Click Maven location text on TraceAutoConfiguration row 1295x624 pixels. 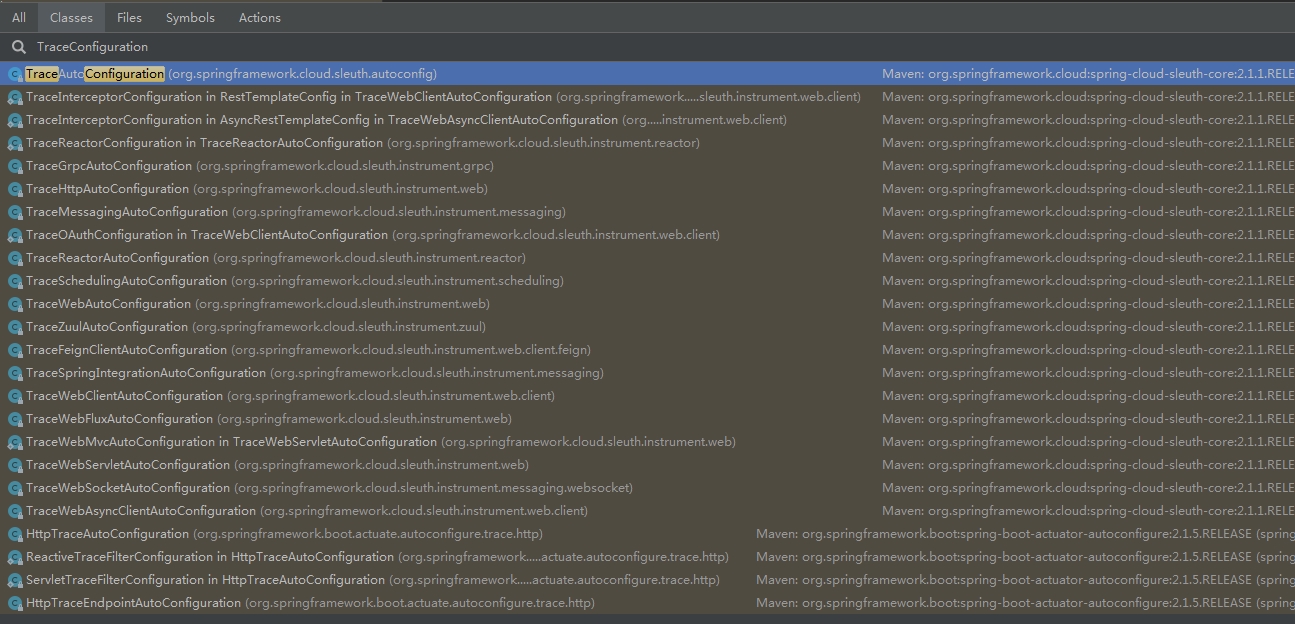tap(1088, 74)
